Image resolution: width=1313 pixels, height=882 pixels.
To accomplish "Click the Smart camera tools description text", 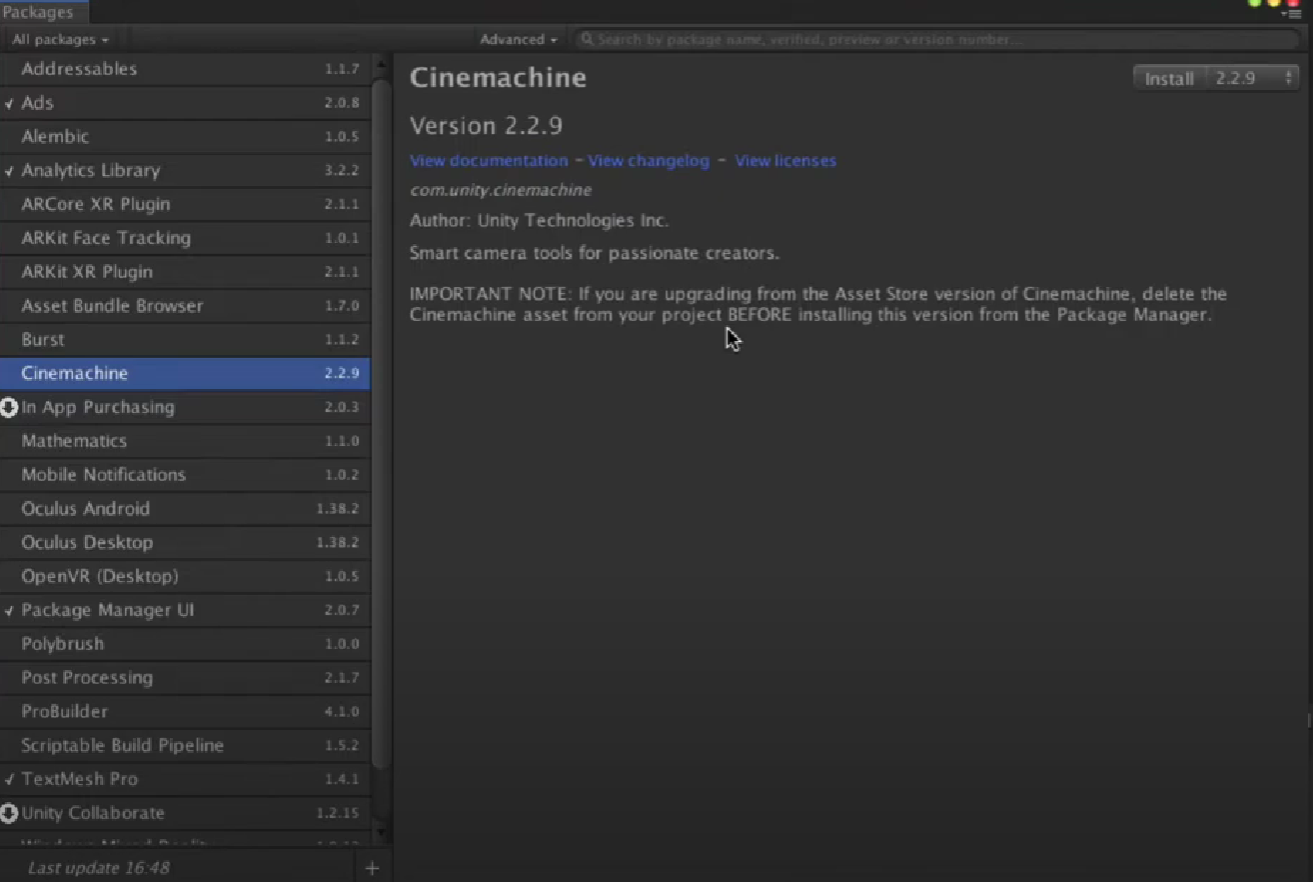I will (594, 253).
